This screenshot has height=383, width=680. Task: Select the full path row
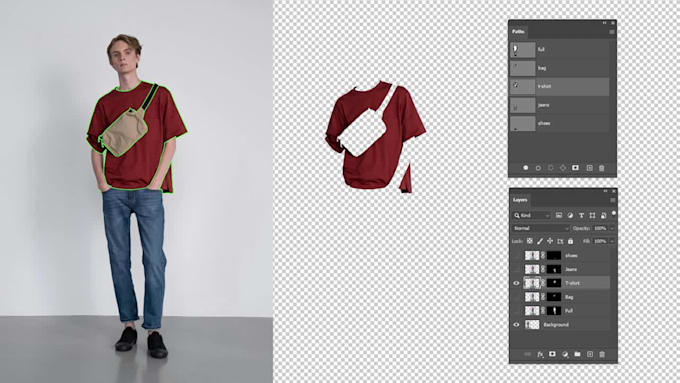(x=559, y=50)
